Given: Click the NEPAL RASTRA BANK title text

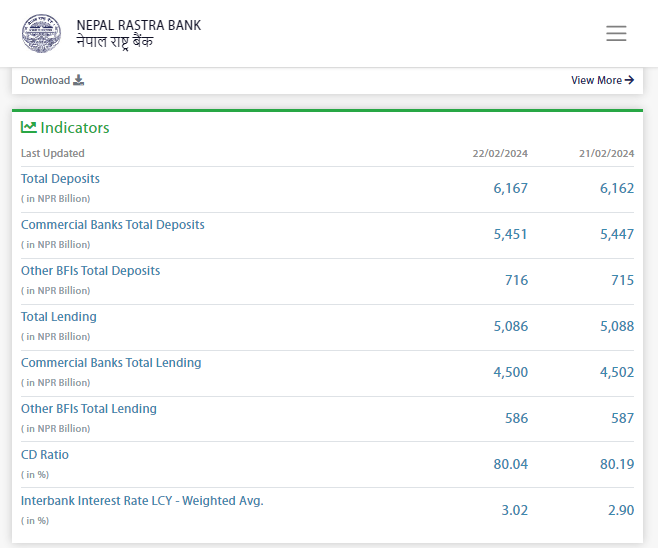Looking at the screenshot, I should (x=139, y=25).
